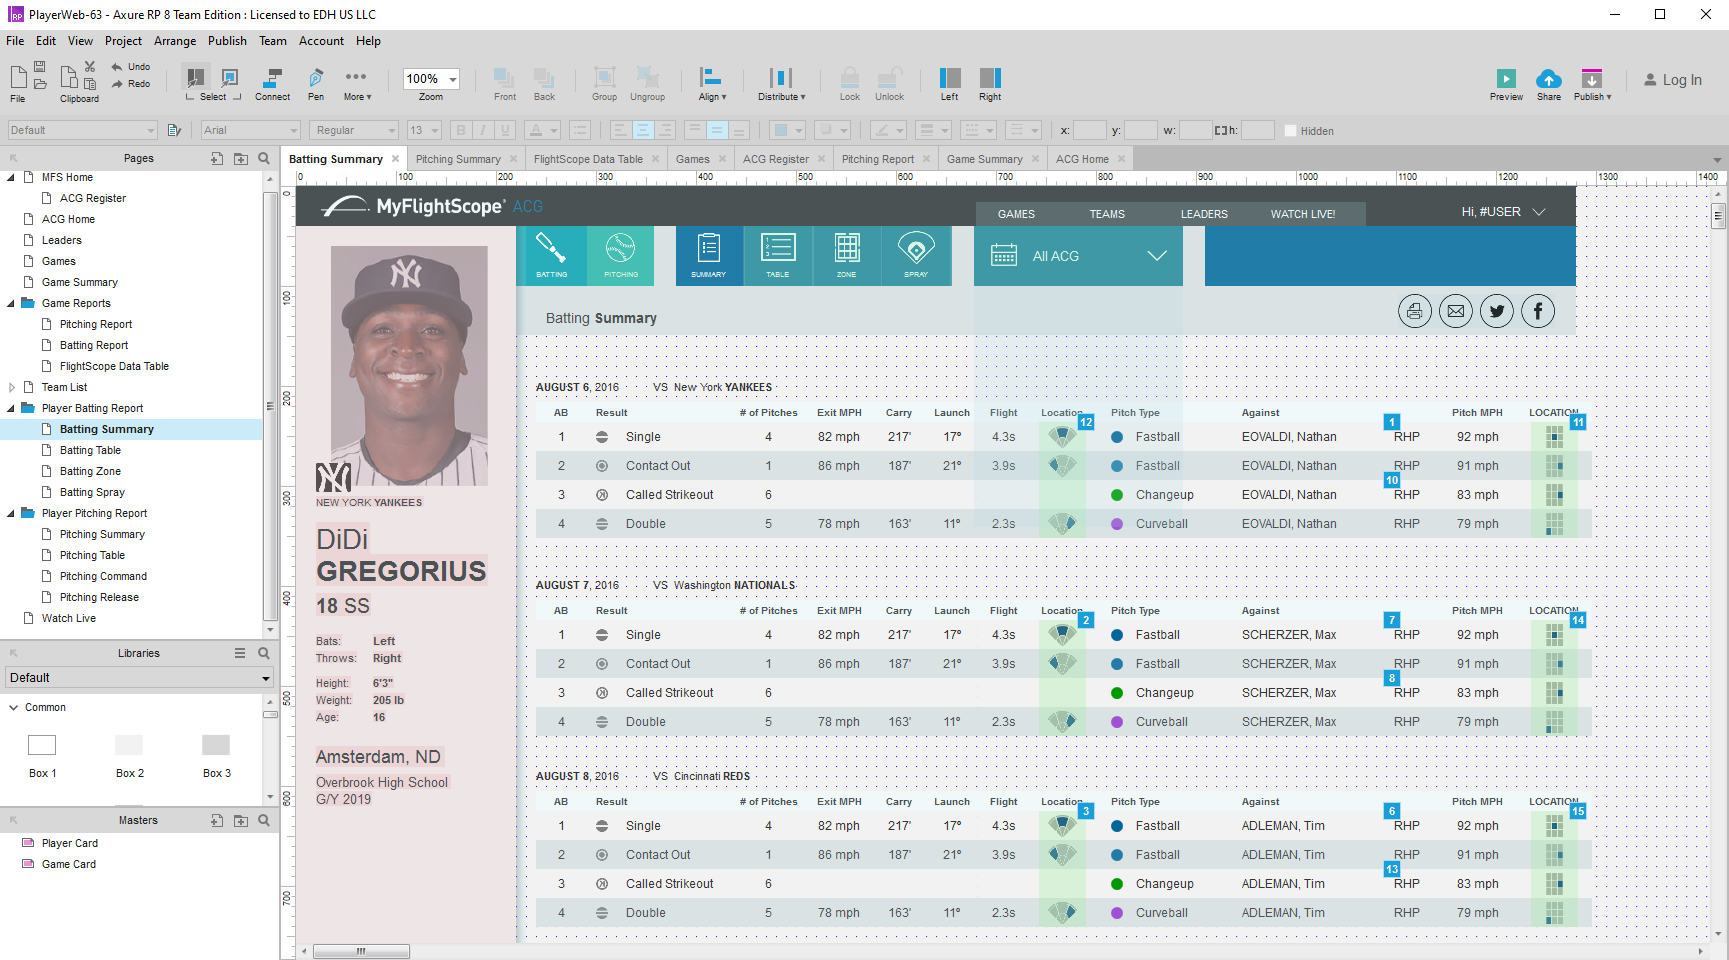Screen dimensions: 1729x960
Task: Click the Pitching tab icon
Action: click(x=620, y=254)
